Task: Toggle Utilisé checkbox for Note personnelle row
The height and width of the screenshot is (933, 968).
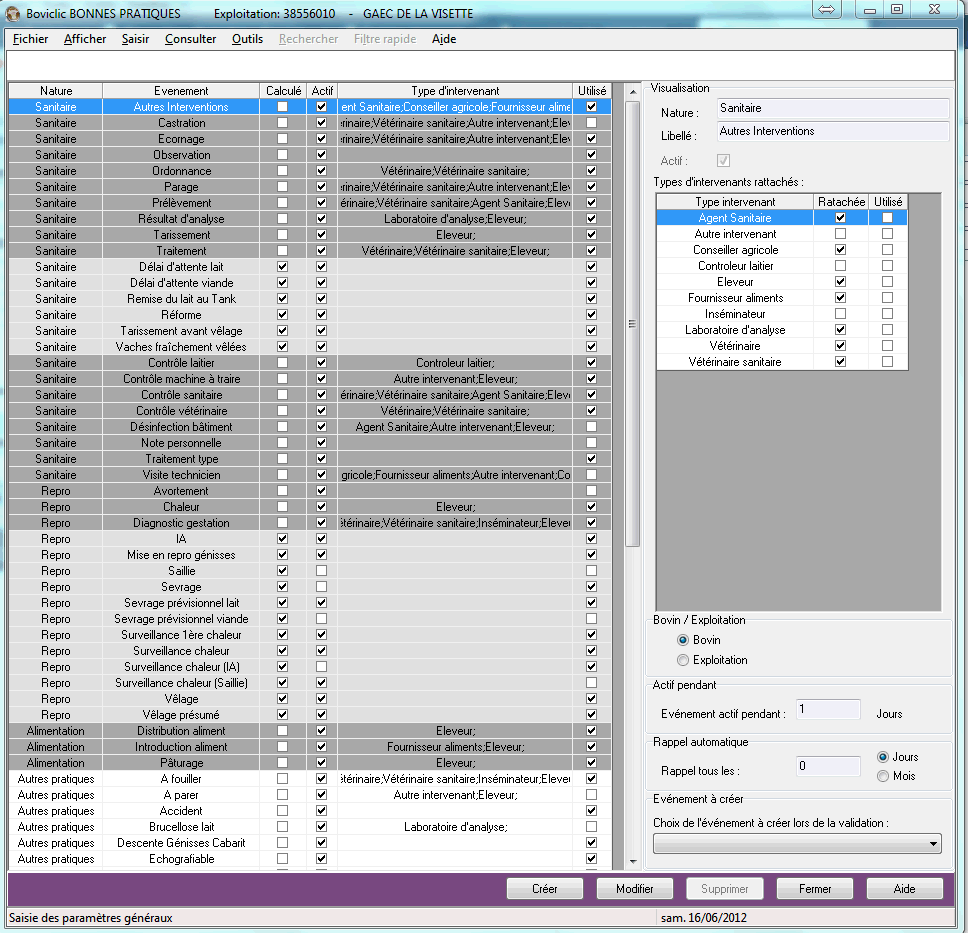Action: tap(591, 442)
